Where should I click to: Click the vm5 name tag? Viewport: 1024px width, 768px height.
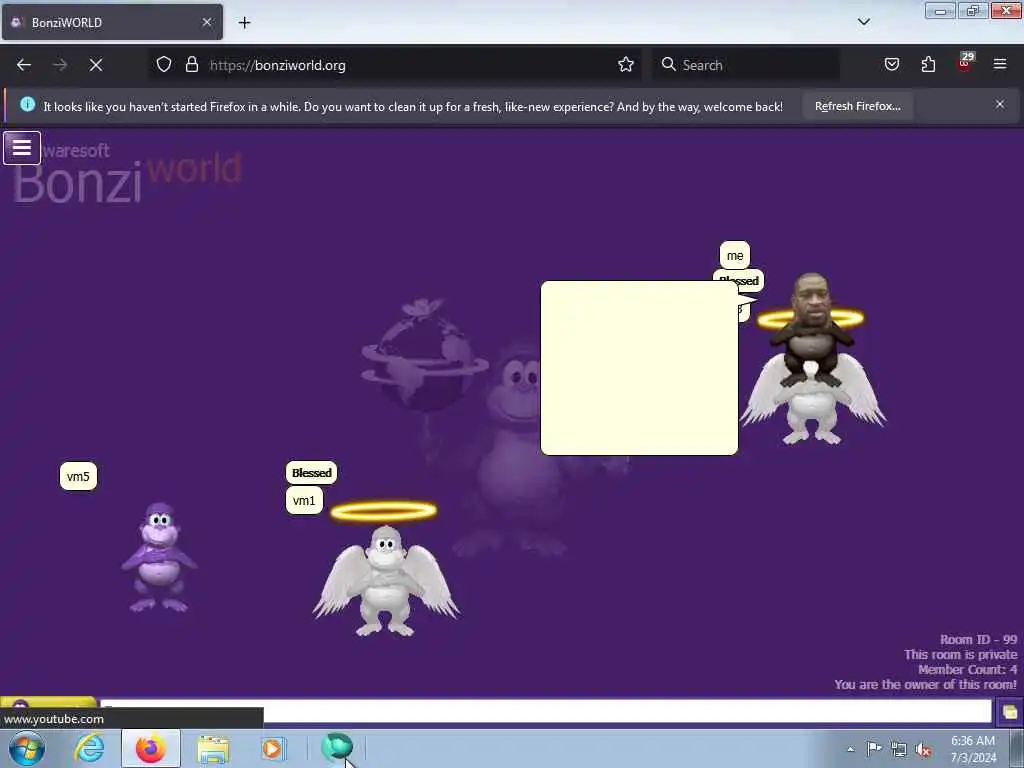pyautogui.click(x=78, y=477)
